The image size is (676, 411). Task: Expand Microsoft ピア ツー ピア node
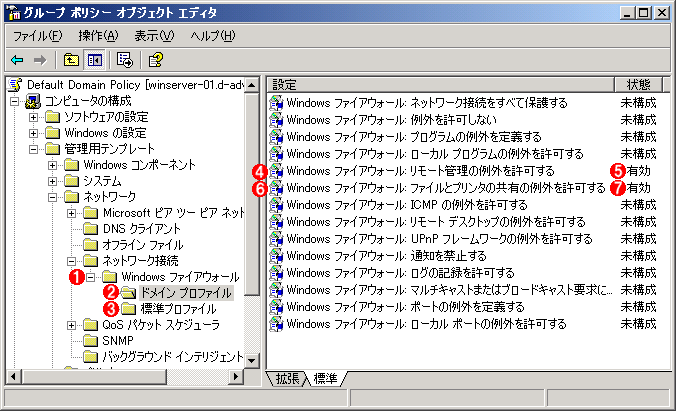point(72,213)
